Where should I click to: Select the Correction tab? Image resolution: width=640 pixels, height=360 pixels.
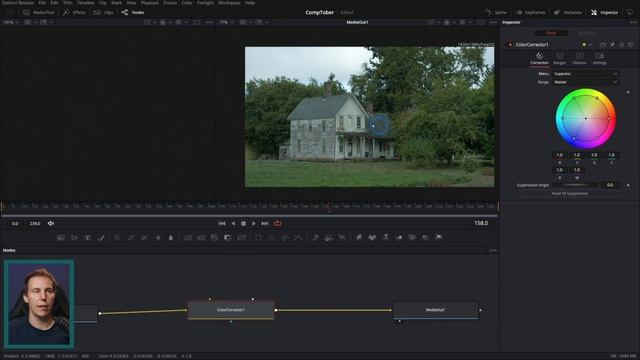click(539, 58)
